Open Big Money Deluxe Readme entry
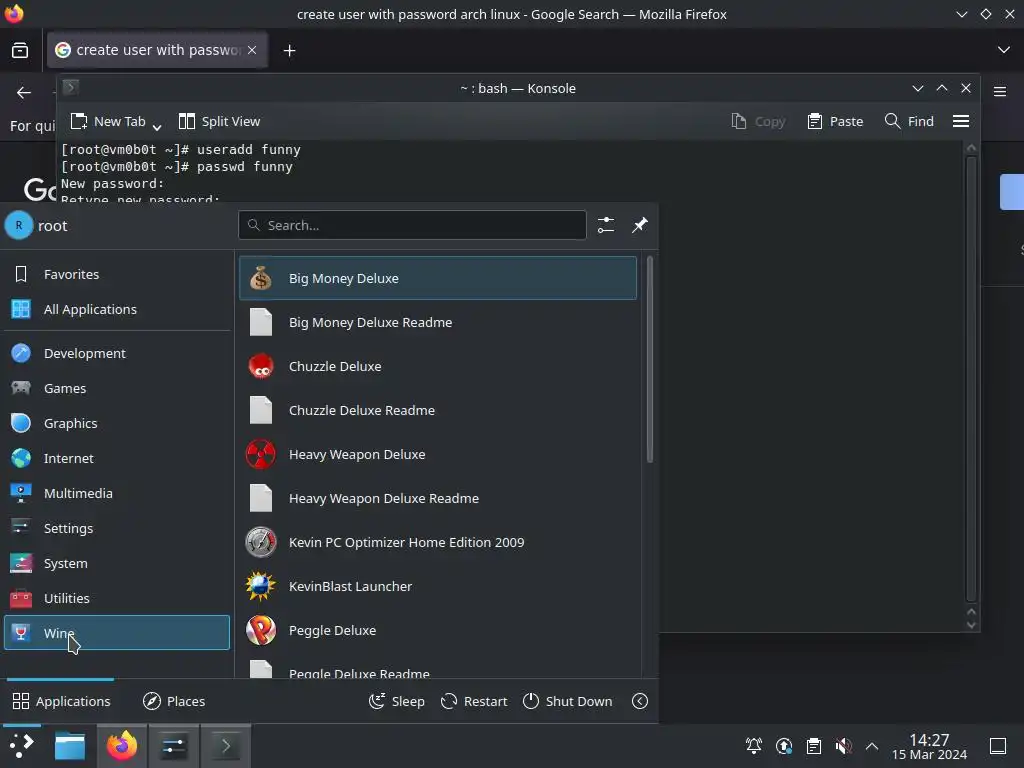This screenshot has height=768, width=1024. 438,322
